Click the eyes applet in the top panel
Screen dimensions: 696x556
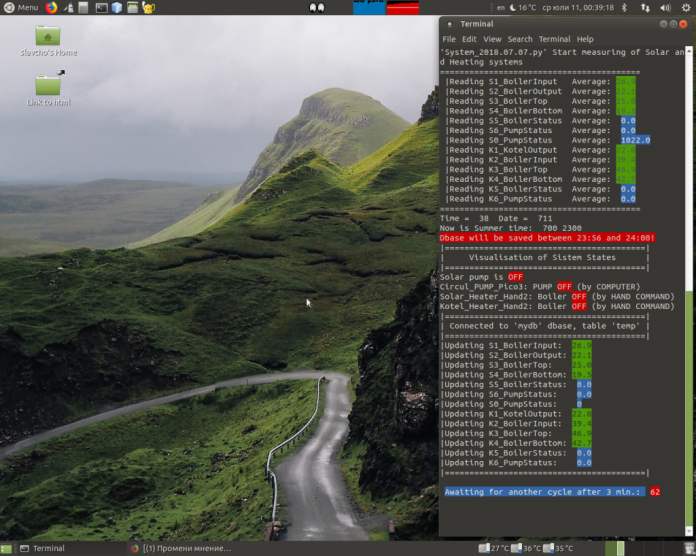[317, 7]
